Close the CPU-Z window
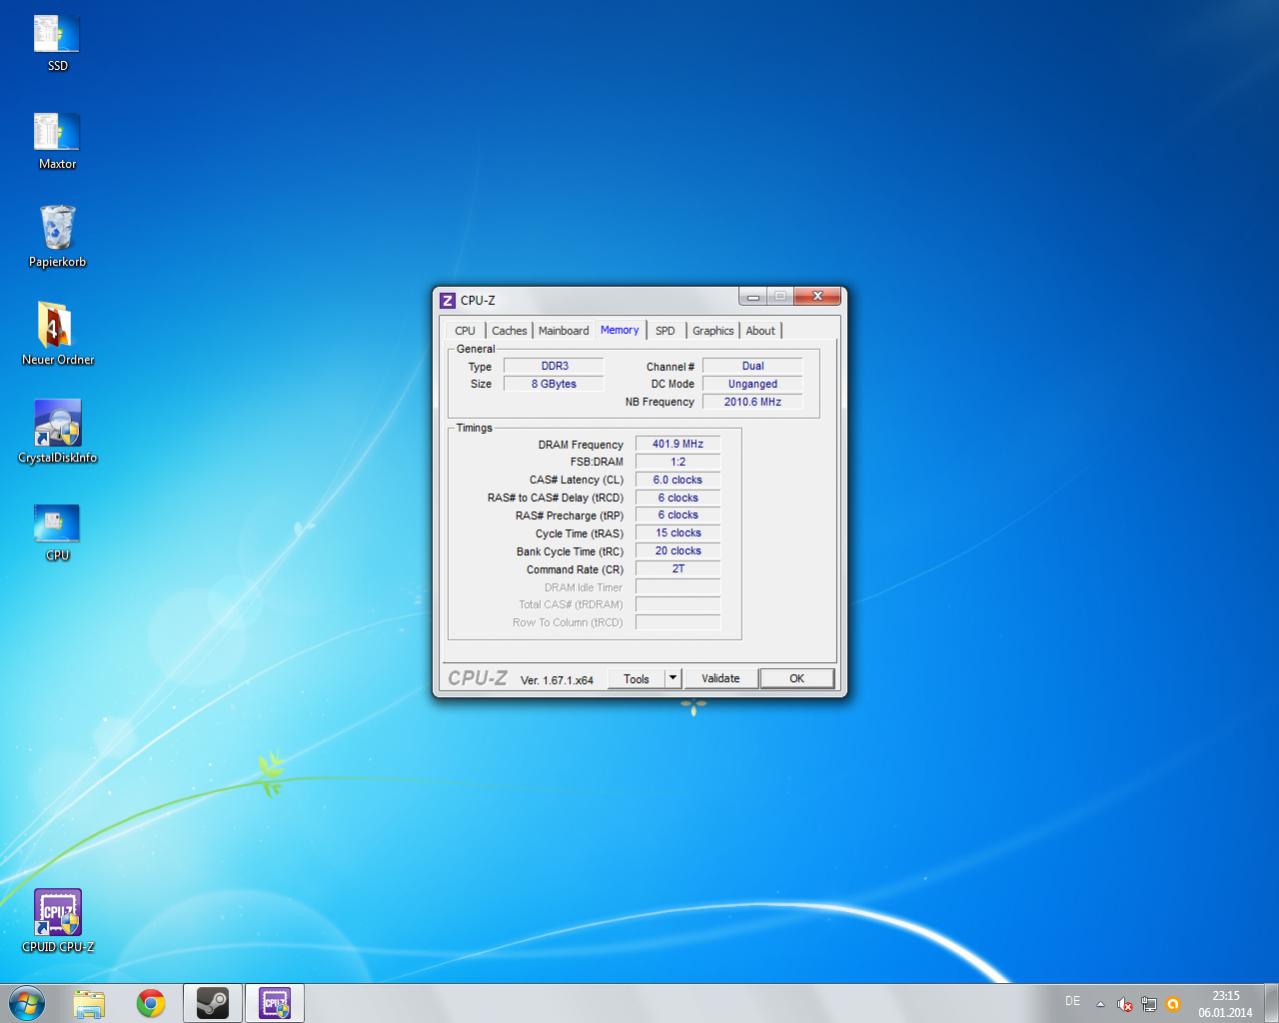The width and height of the screenshot is (1279, 1023). click(818, 297)
